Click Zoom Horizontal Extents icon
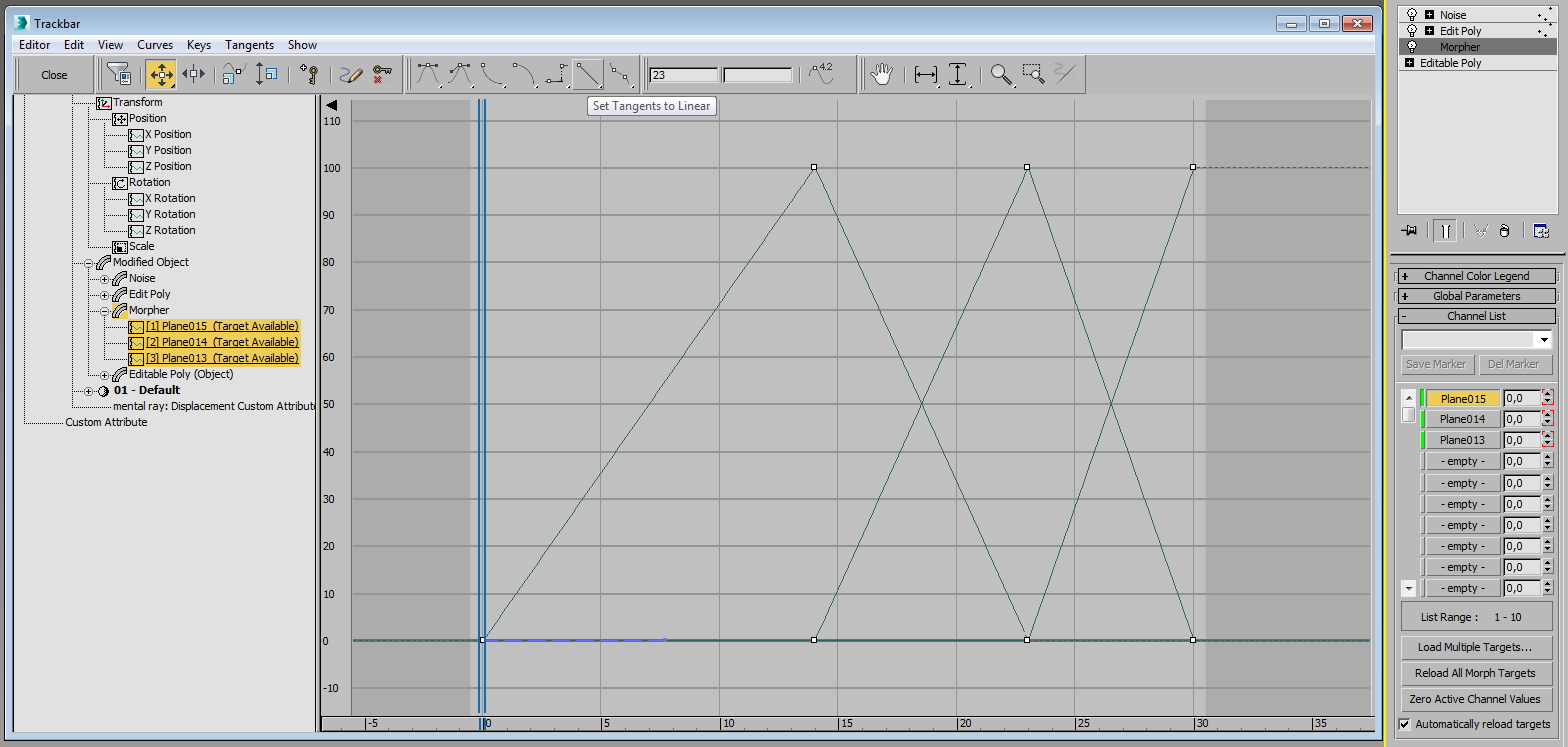Screen dimensions: 1568x747 [x=926, y=74]
